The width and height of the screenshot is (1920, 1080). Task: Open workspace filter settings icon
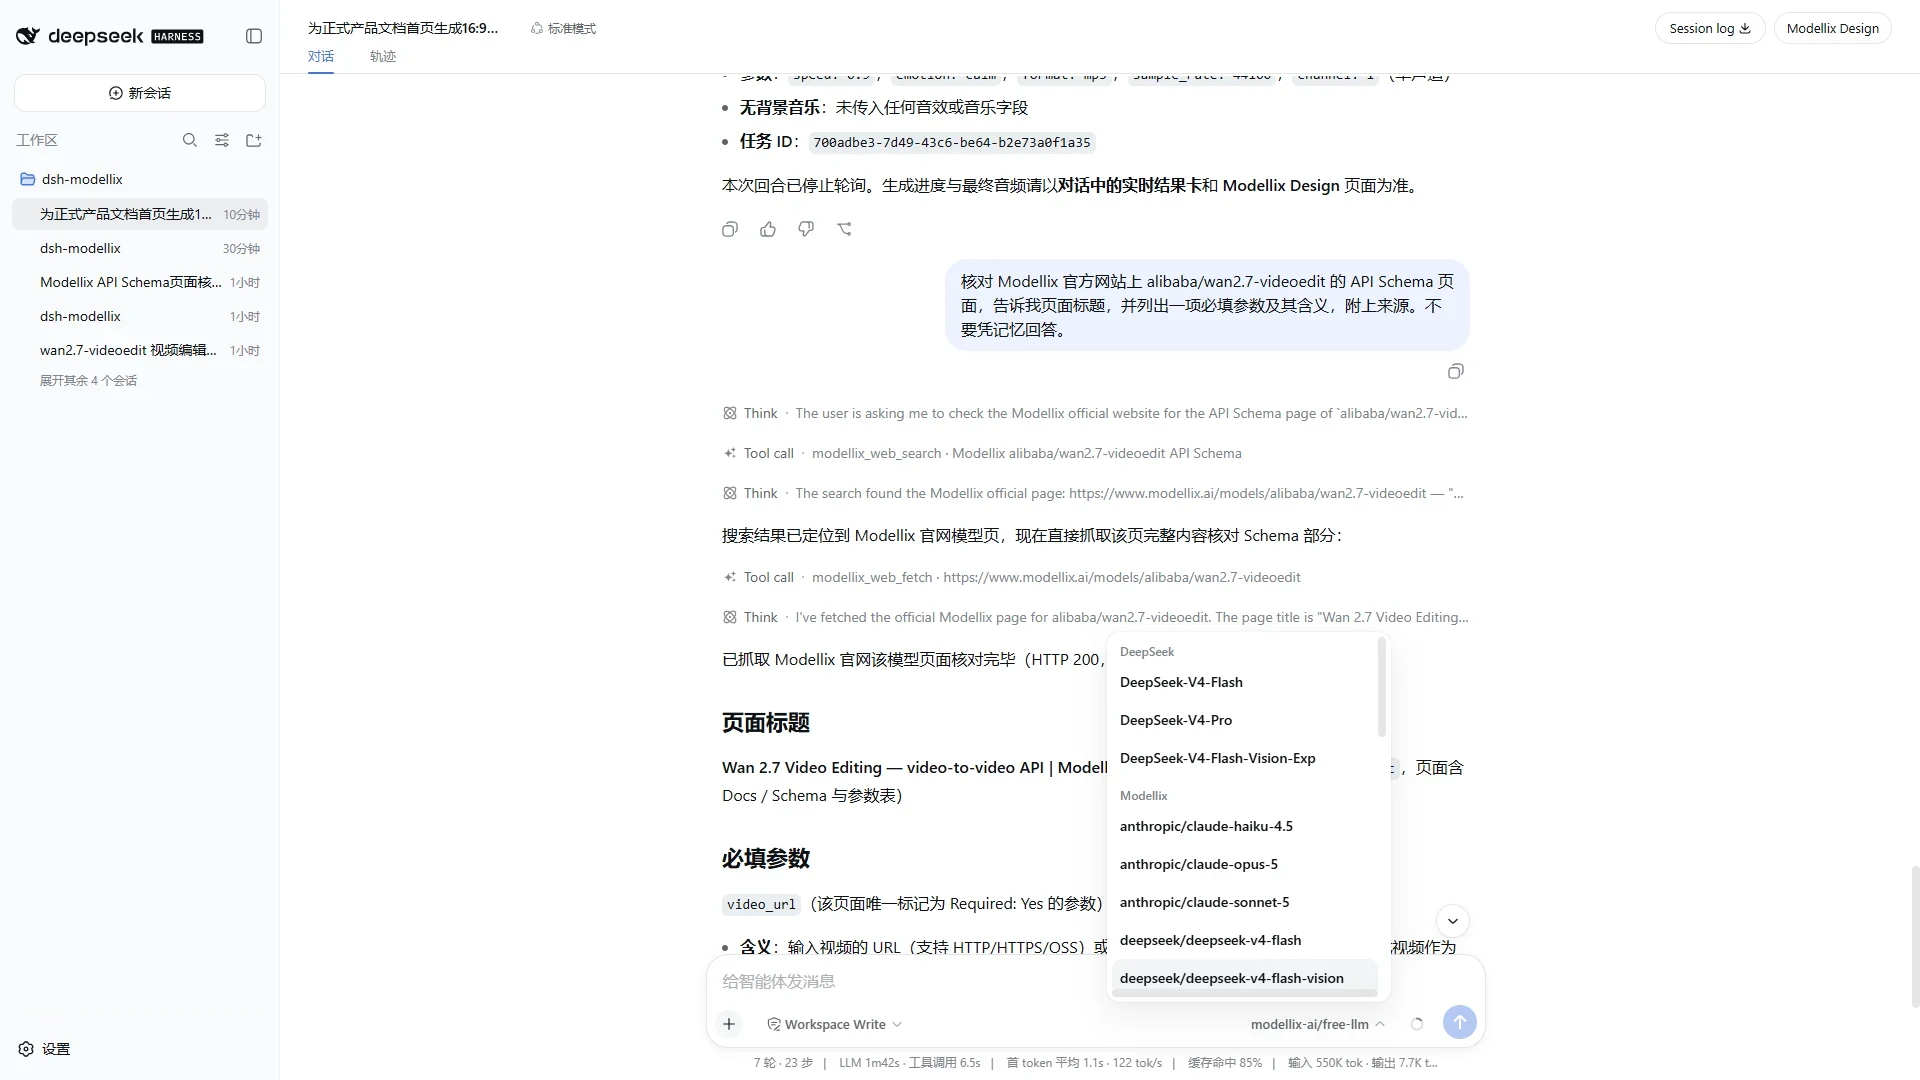[222, 140]
